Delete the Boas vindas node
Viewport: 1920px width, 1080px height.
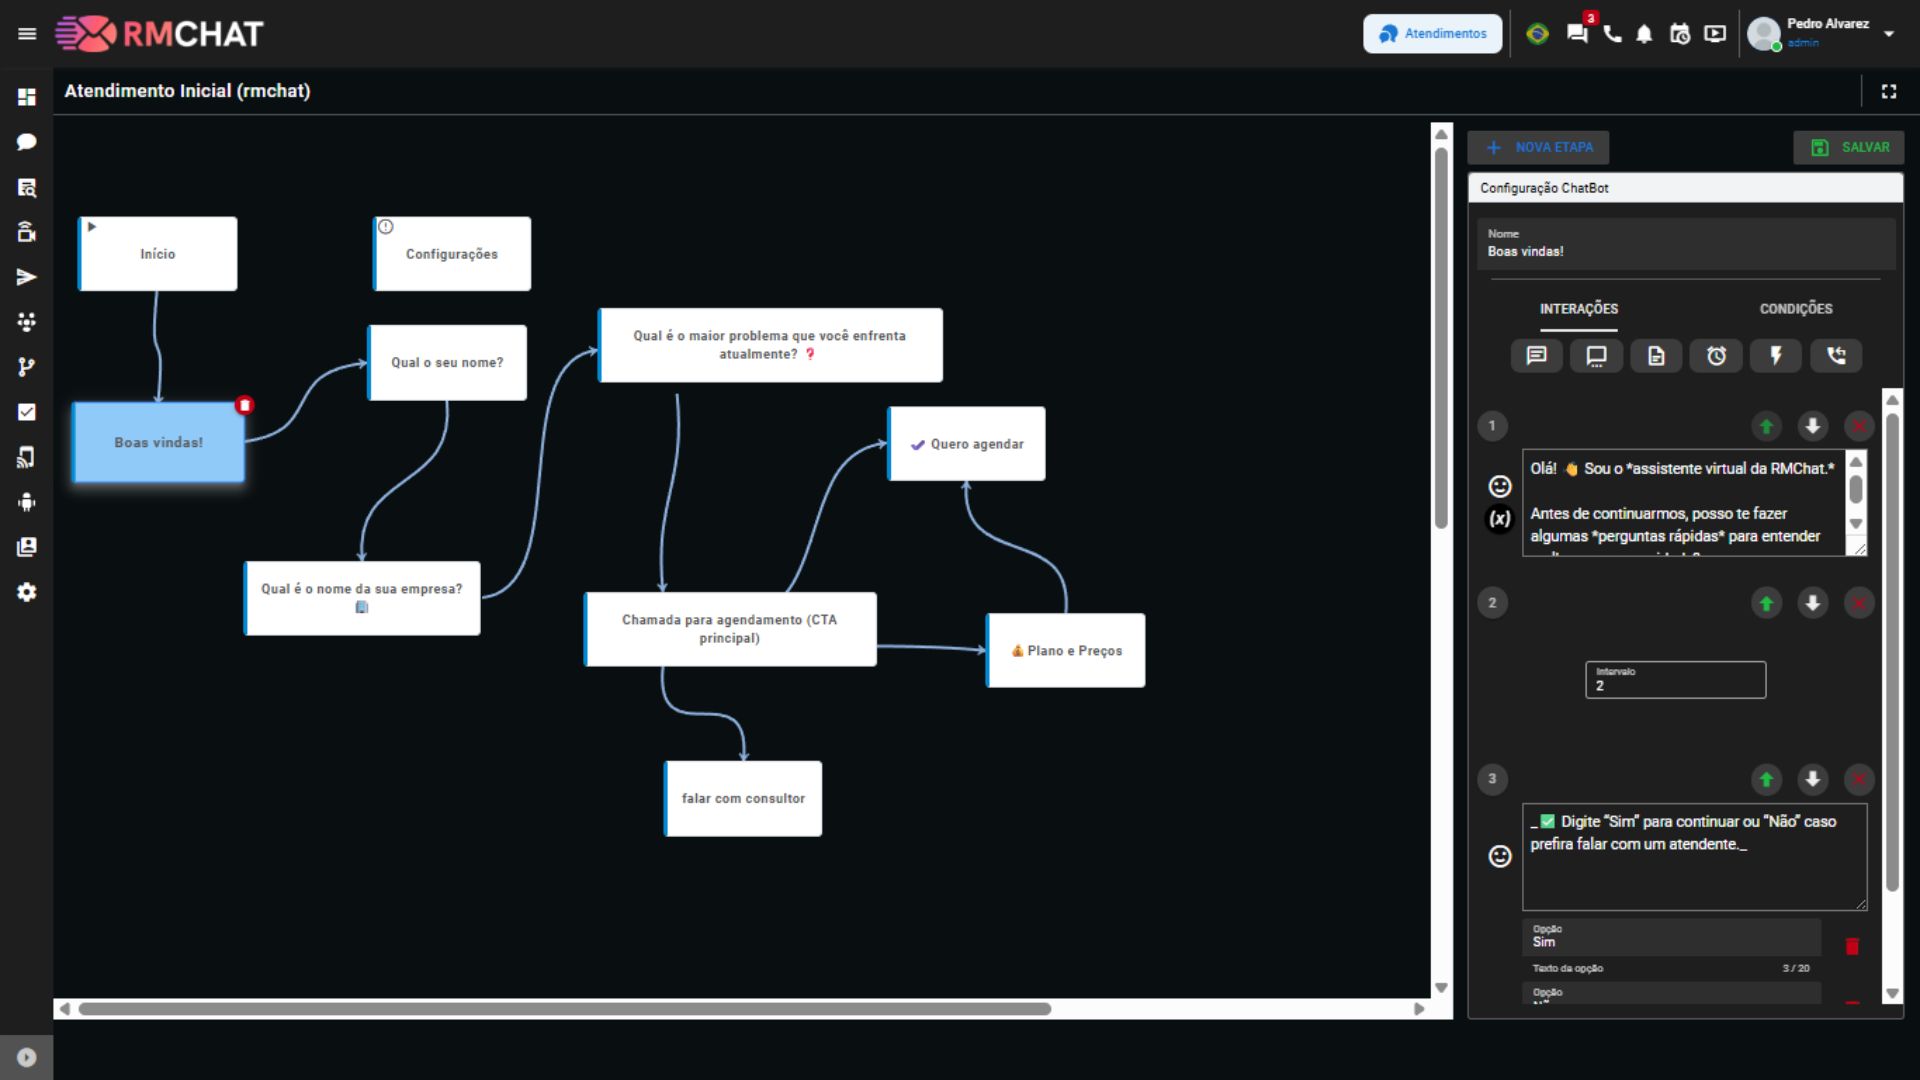coord(245,405)
